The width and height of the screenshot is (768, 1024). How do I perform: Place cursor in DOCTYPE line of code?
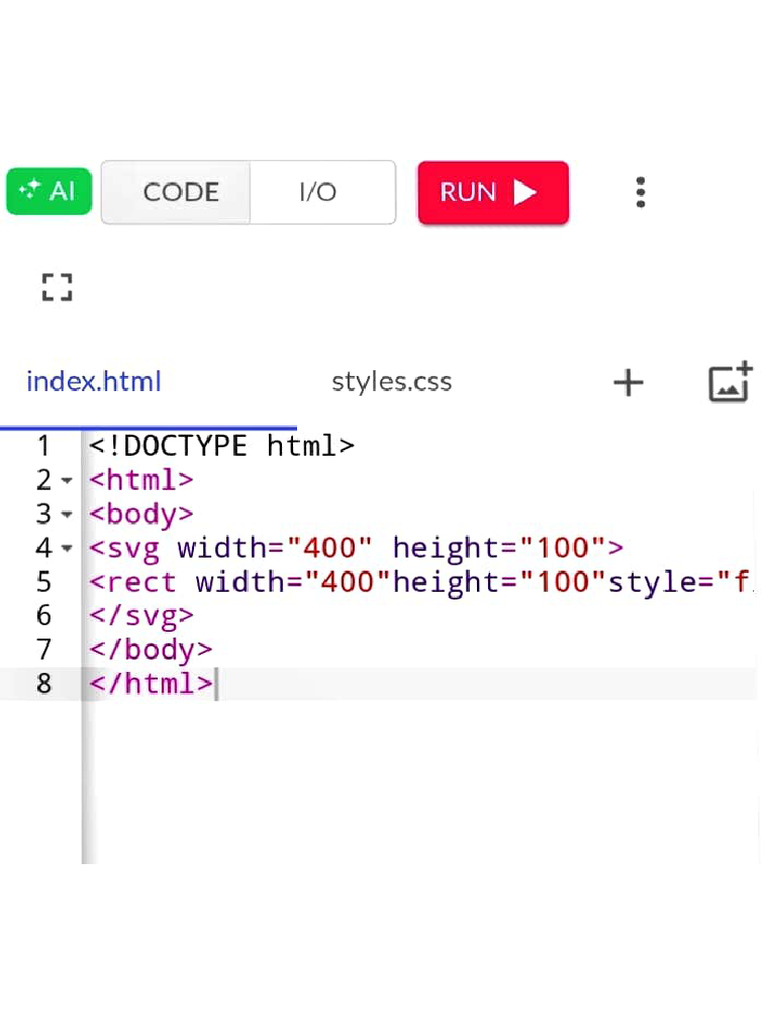click(x=221, y=446)
